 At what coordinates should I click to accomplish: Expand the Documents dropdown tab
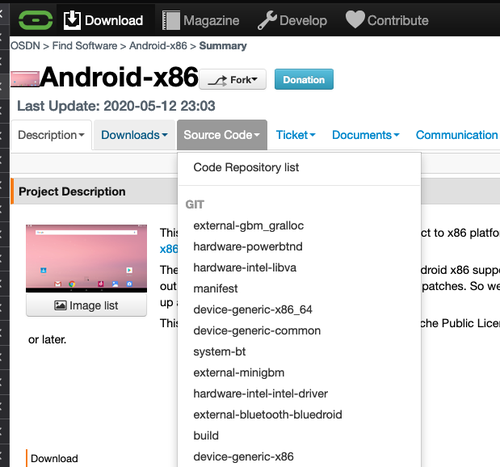tap(366, 135)
